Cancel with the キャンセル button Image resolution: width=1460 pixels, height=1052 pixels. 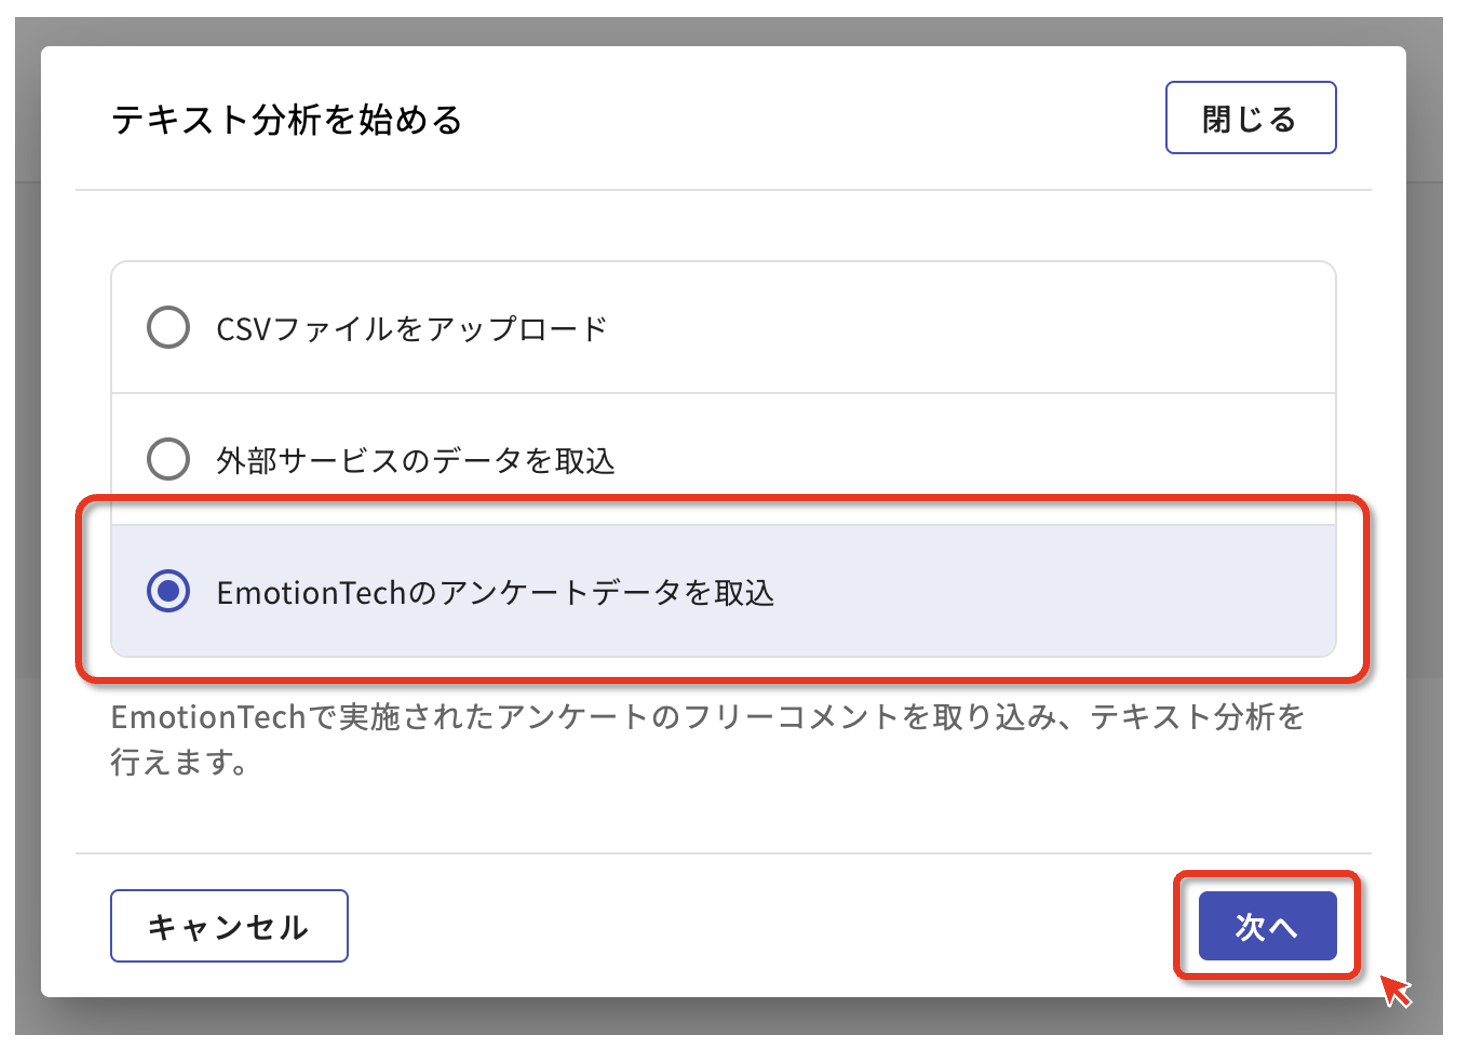tap(229, 926)
